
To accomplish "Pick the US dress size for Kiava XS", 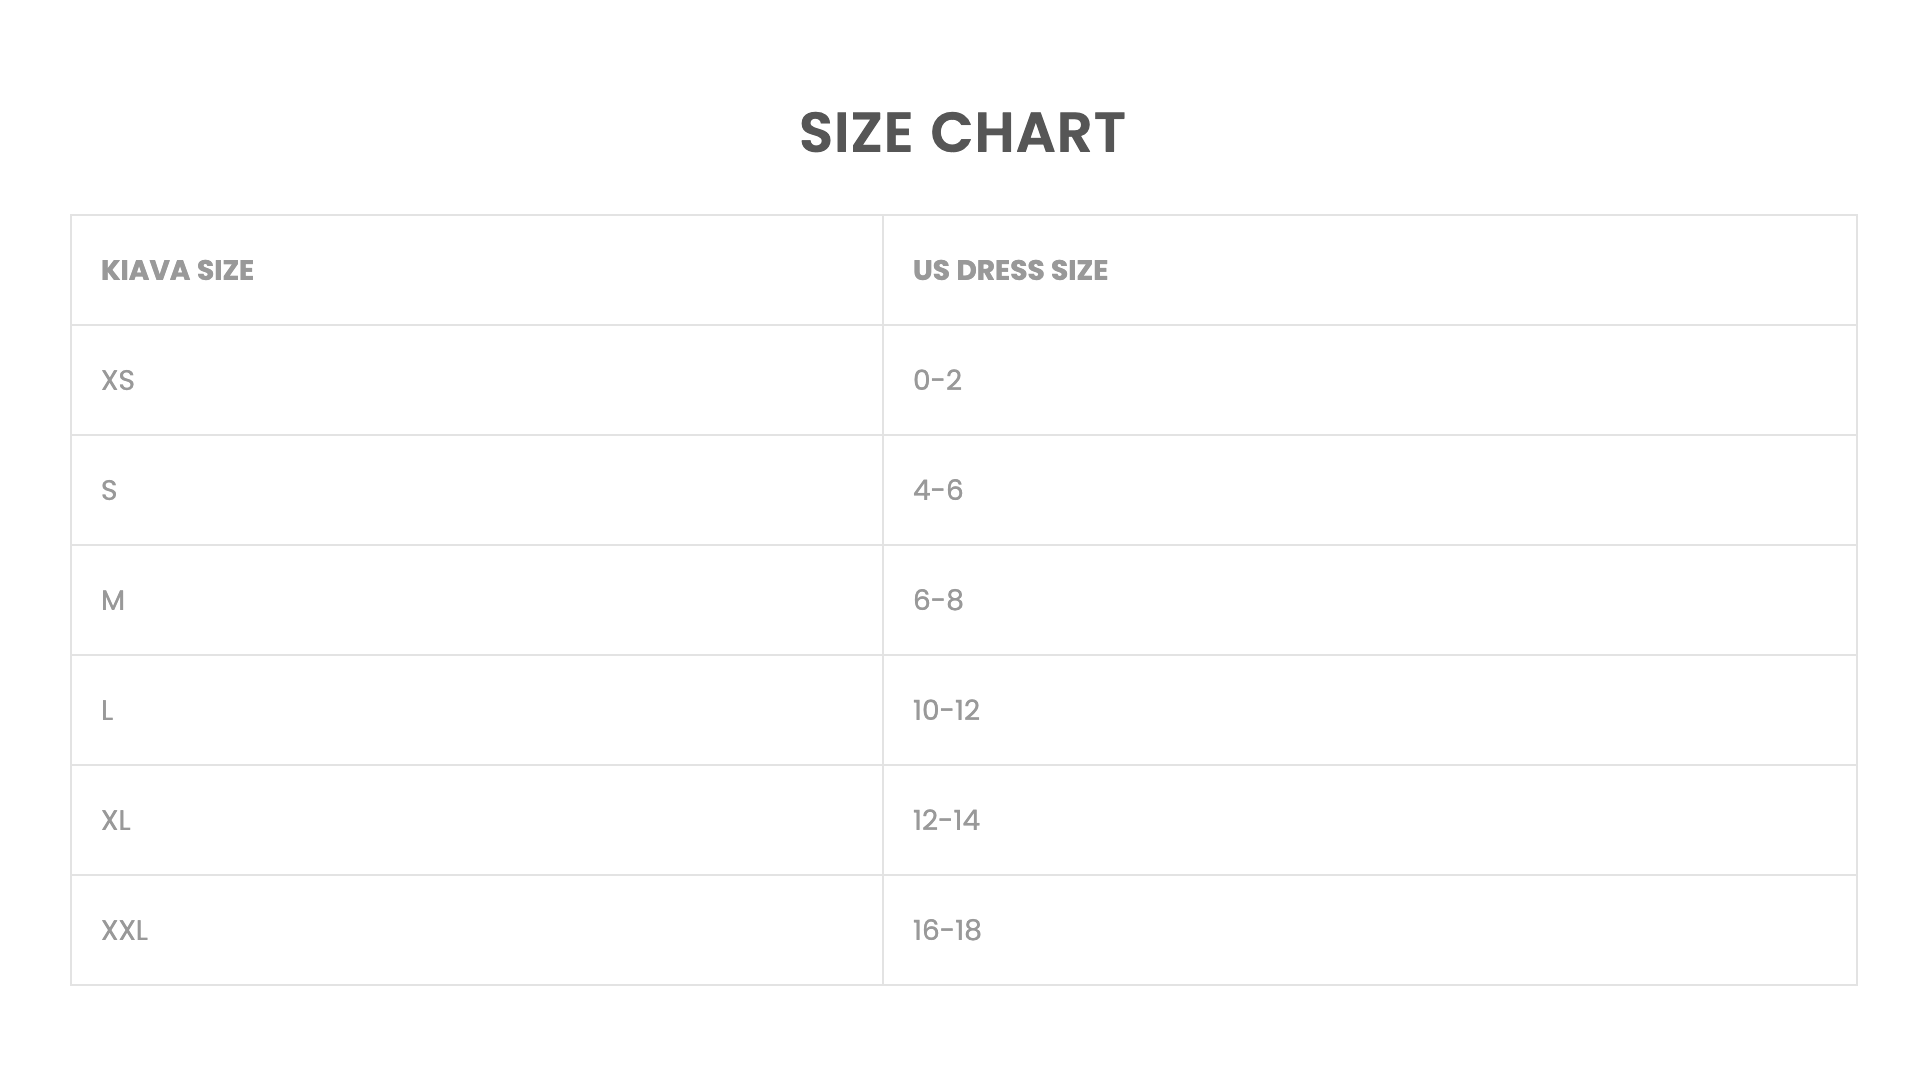I will click(x=937, y=380).
